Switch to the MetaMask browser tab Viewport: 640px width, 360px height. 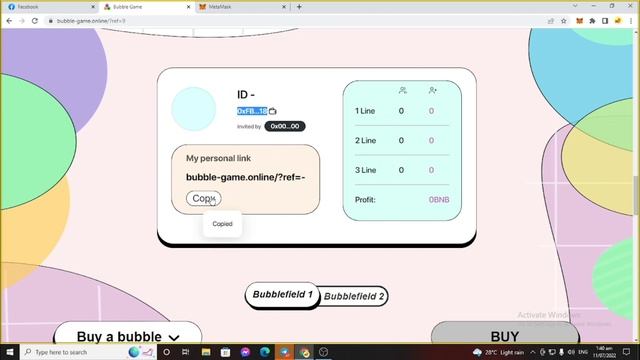(242, 7)
